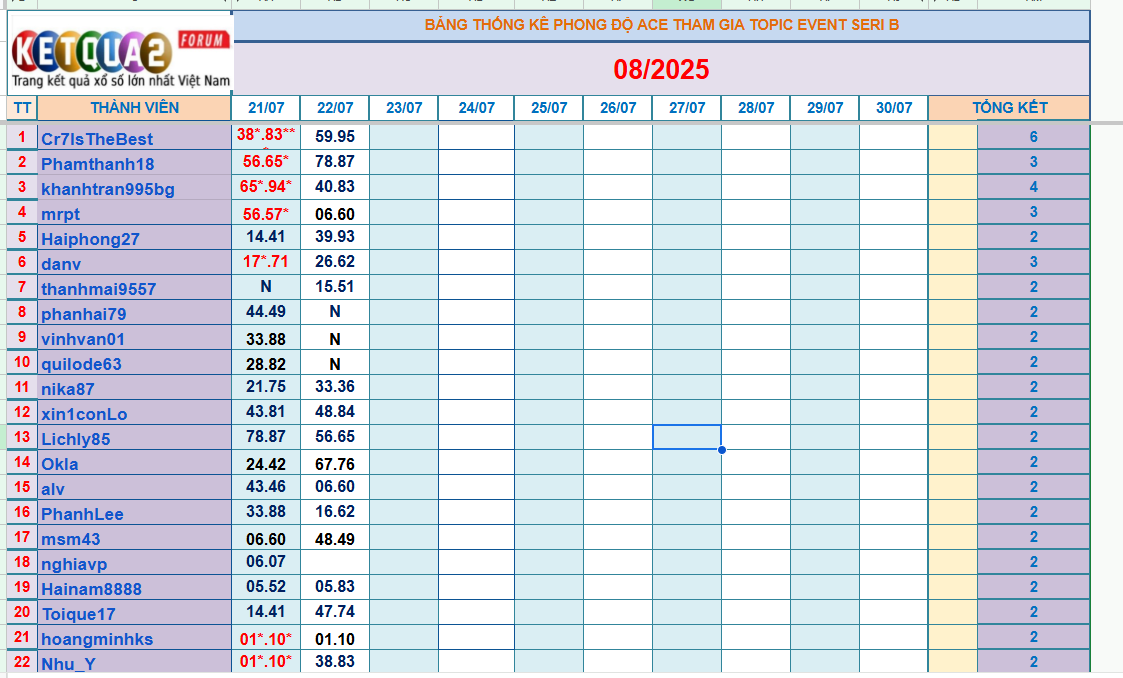The width and height of the screenshot is (1123, 678).
Task: Select member cell 'nghiavp'
Action: [135, 563]
